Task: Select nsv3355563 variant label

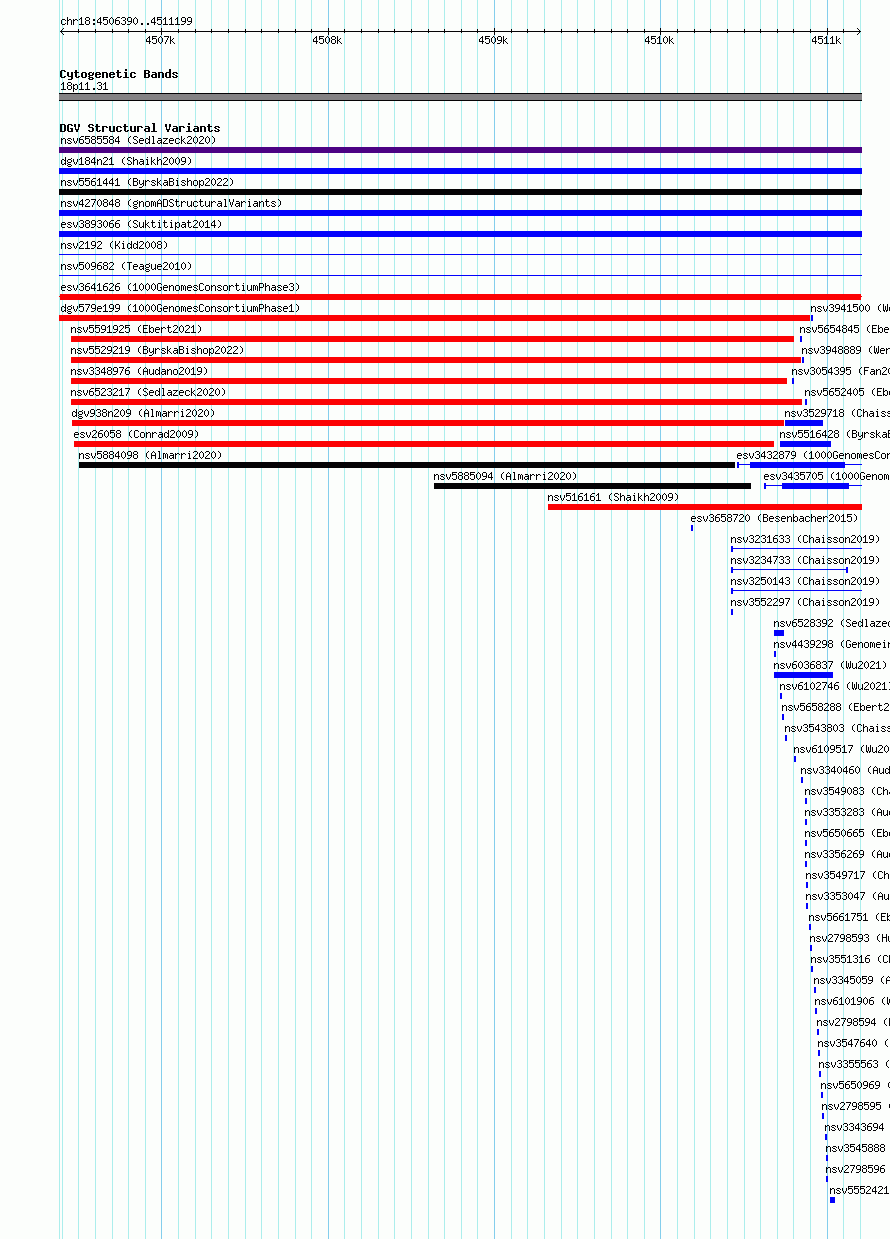Action: click(854, 1064)
